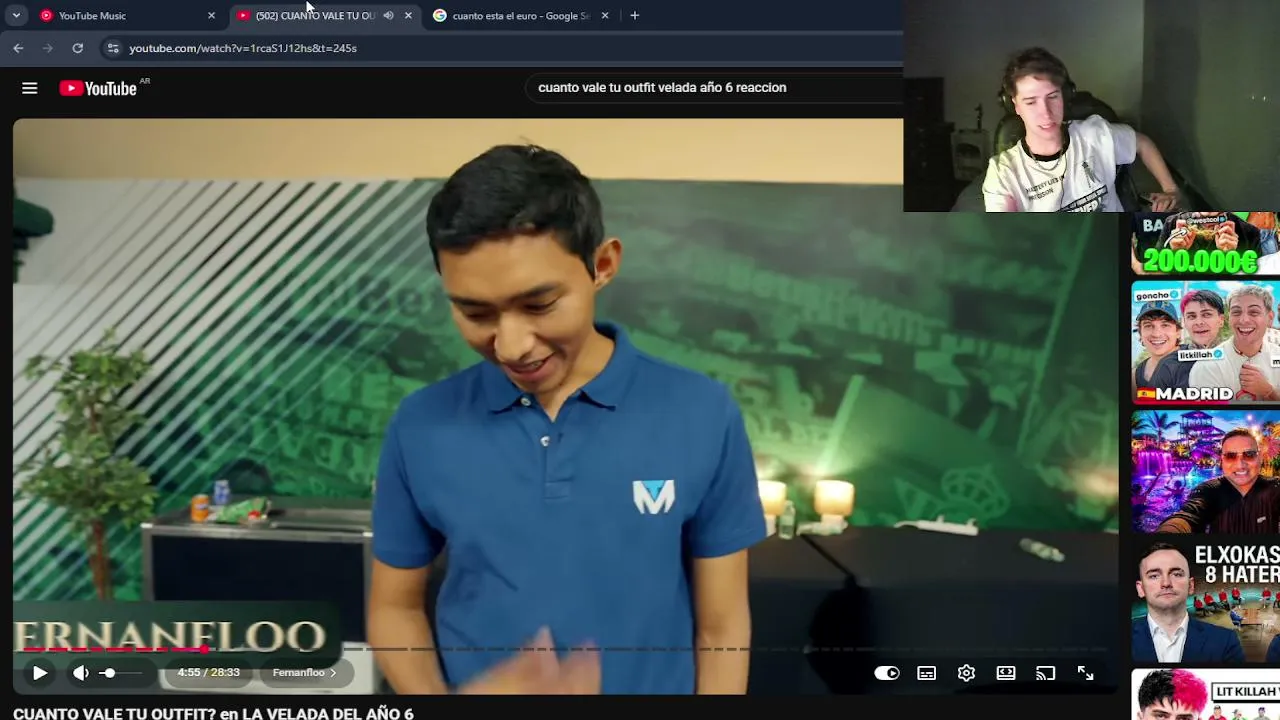
Task: Cast the video to another device
Action: [x=1045, y=673]
